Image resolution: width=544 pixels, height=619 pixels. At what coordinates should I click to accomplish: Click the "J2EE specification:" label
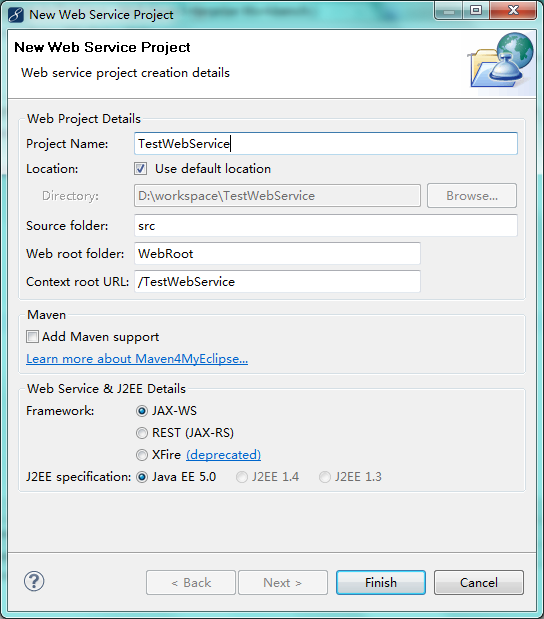[79, 477]
